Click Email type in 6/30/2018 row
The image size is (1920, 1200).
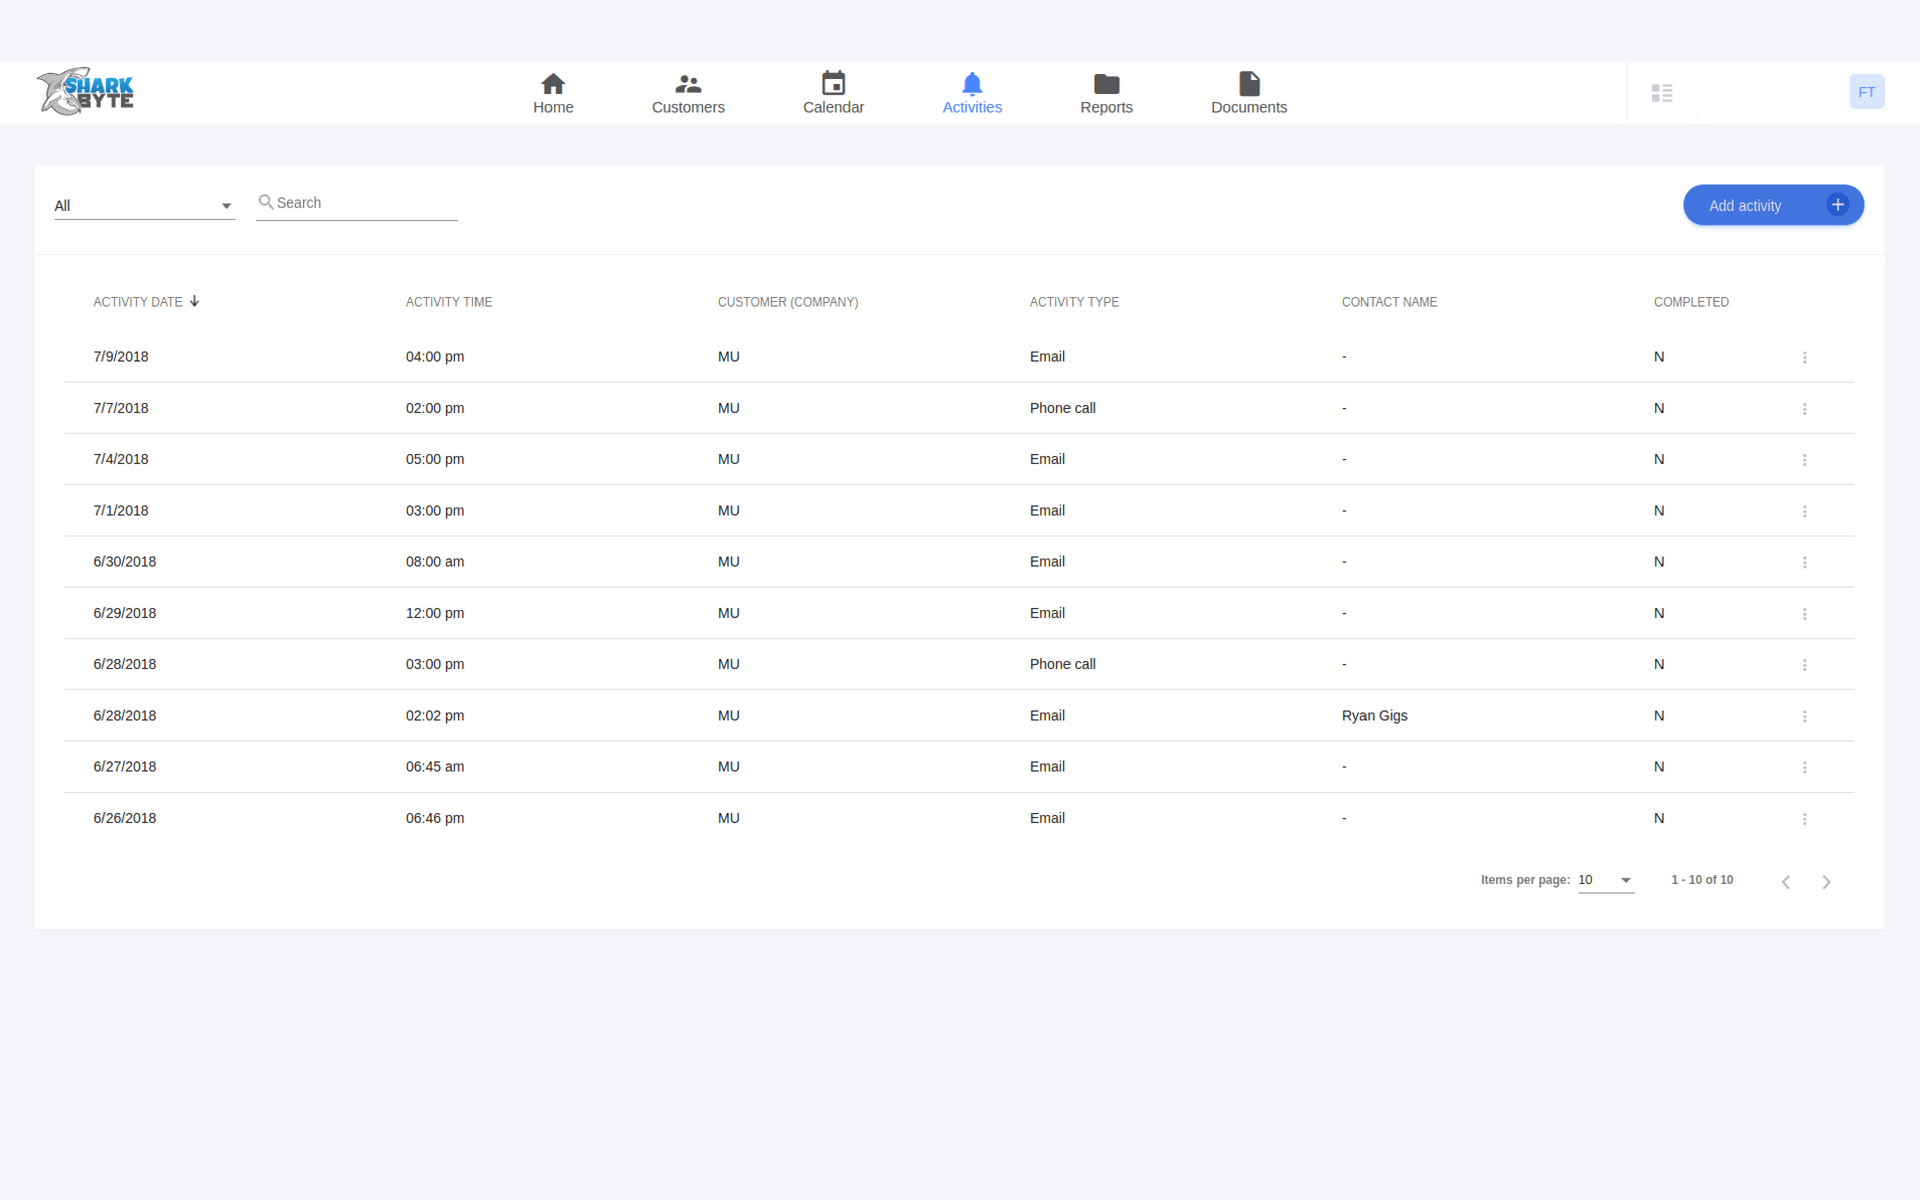(1047, 562)
